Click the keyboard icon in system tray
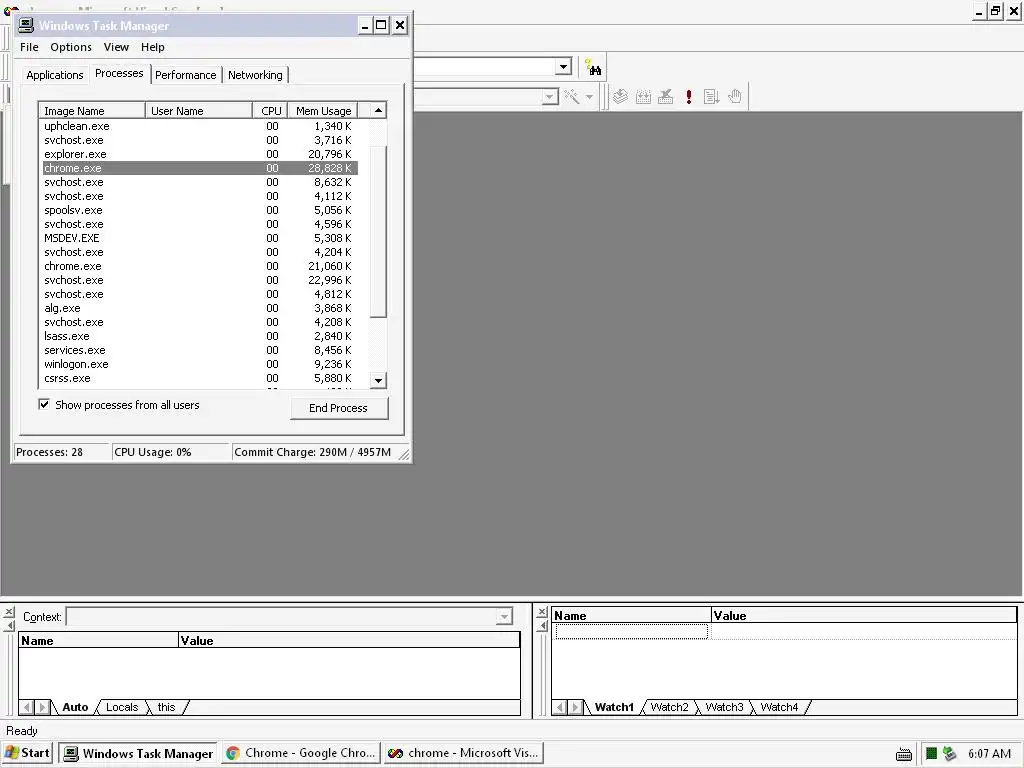The height and width of the screenshot is (768, 1024). (904, 754)
